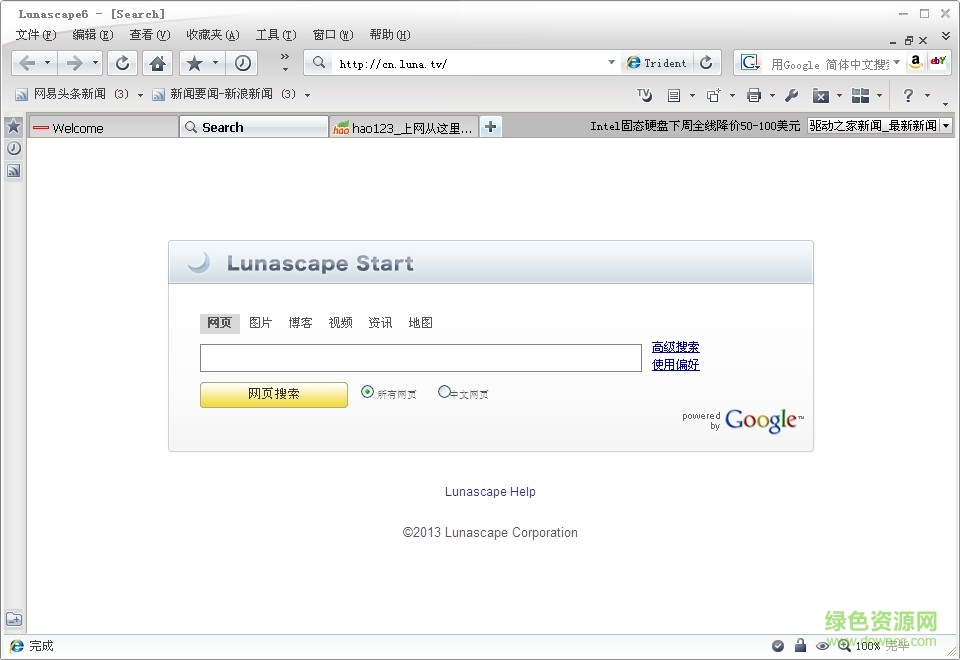
Task: Open browser tools via the wrench icon
Action: click(793, 95)
